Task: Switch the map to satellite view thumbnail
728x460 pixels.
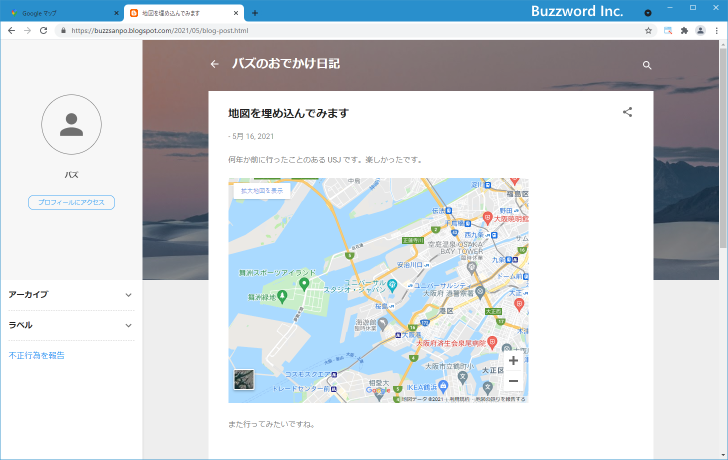Action: pyautogui.click(x=244, y=379)
